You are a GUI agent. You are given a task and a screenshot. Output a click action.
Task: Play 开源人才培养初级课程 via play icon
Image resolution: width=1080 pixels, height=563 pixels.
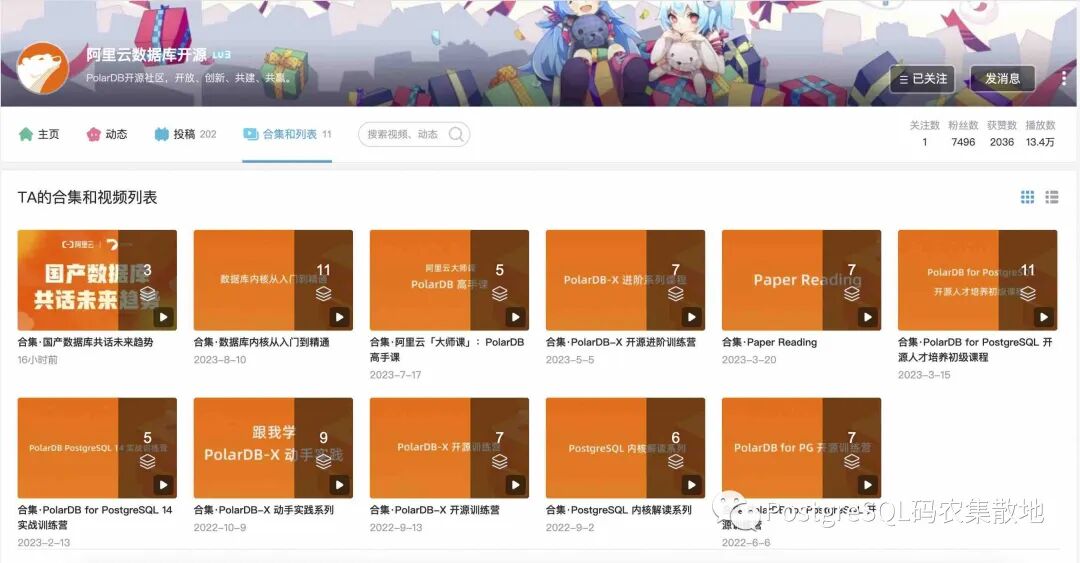pyautogui.click(x=1043, y=317)
